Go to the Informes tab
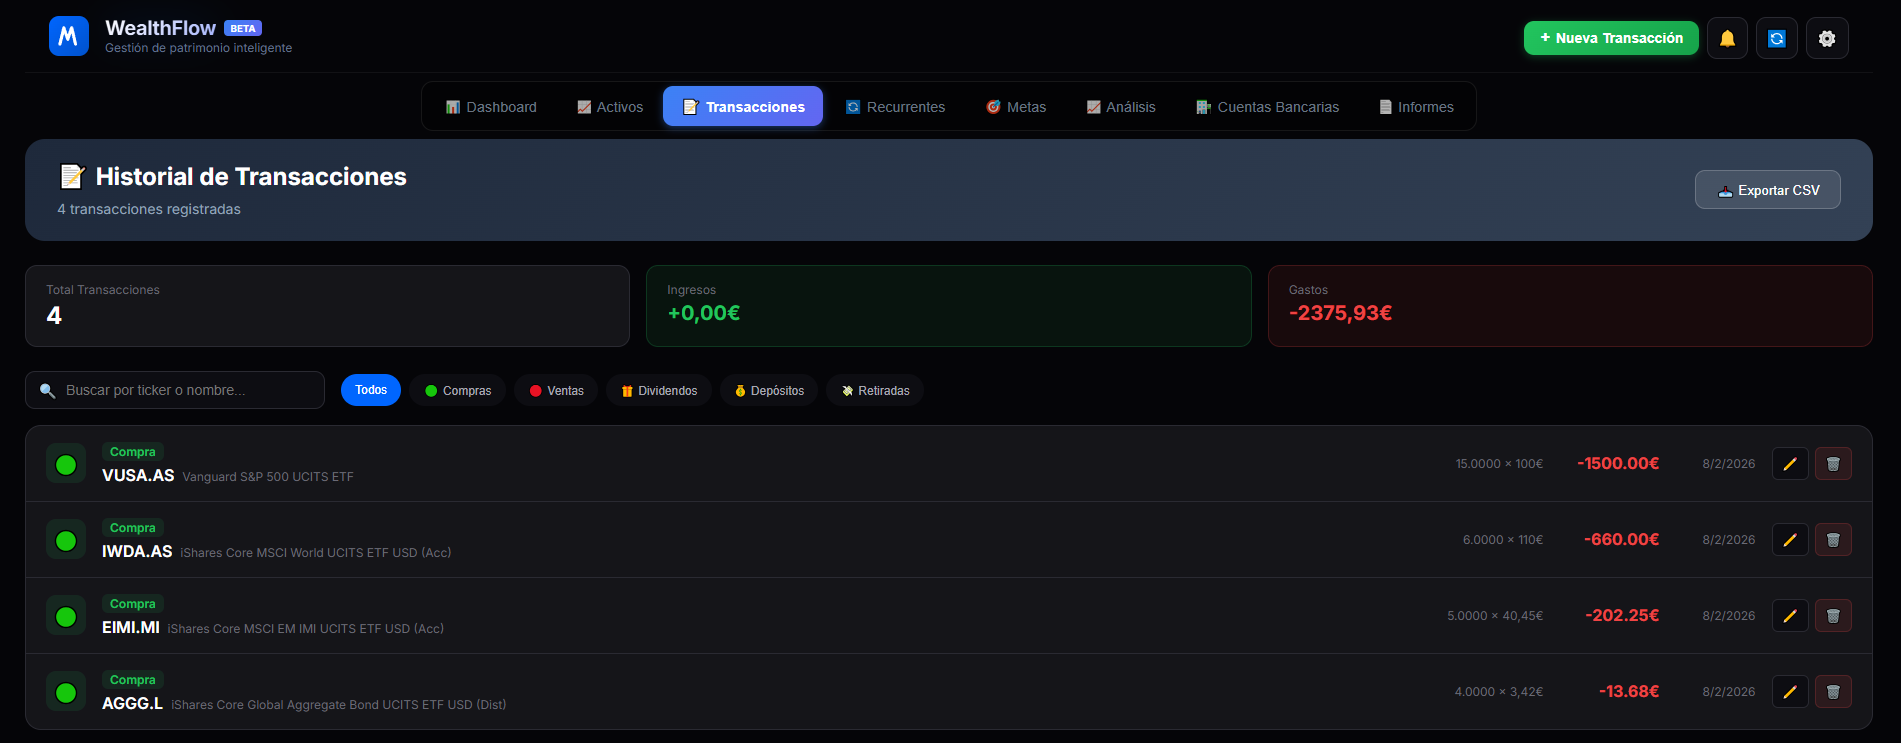Viewport: 1901px width, 743px height. tap(1416, 107)
